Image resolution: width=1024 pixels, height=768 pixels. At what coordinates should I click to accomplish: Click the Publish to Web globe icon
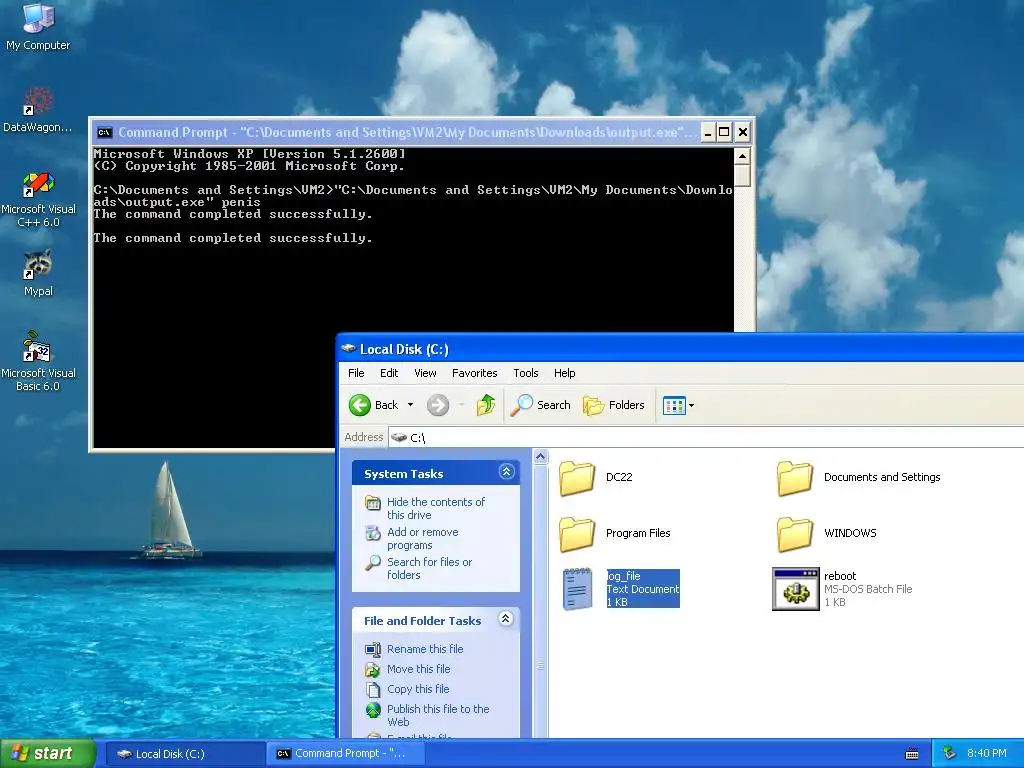pos(373,710)
